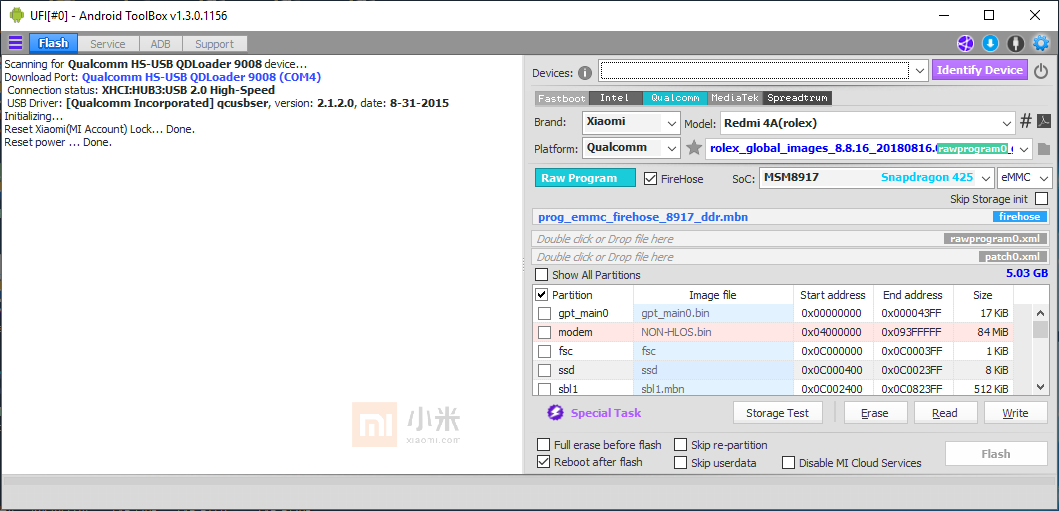Screen dimensions: 1059x511
Task: Click the Android icon in title bar
Action: click(x=16, y=15)
